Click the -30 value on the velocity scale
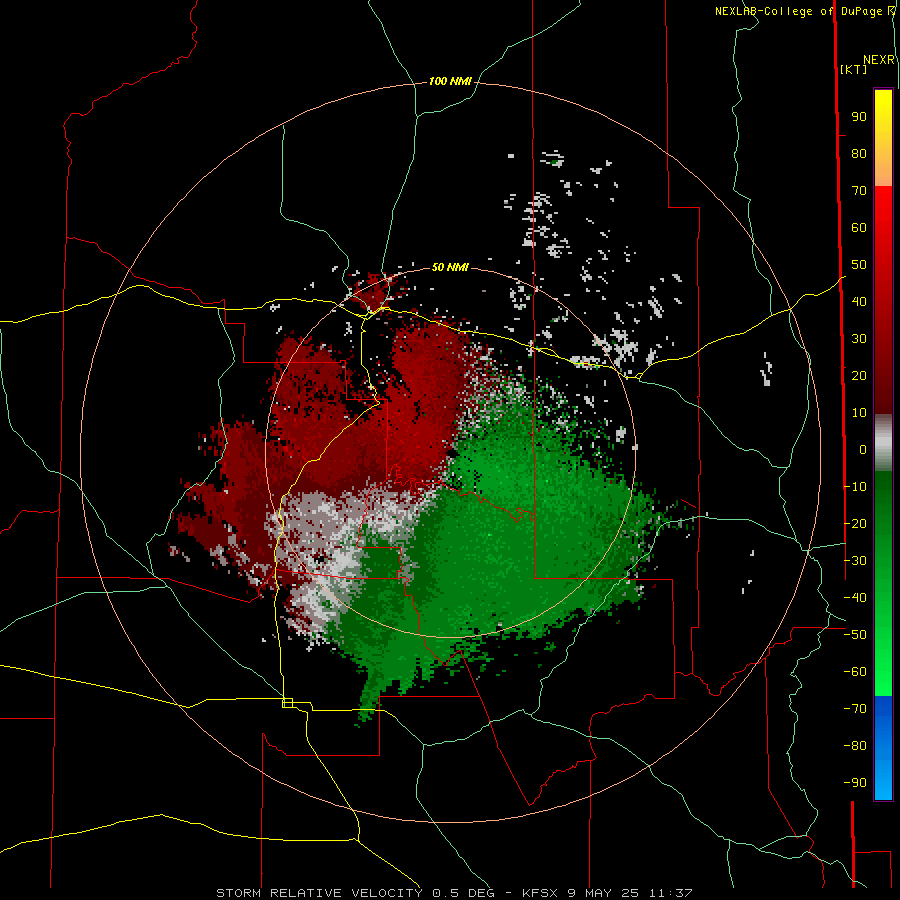This screenshot has height=900, width=900. tap(855, 561)
